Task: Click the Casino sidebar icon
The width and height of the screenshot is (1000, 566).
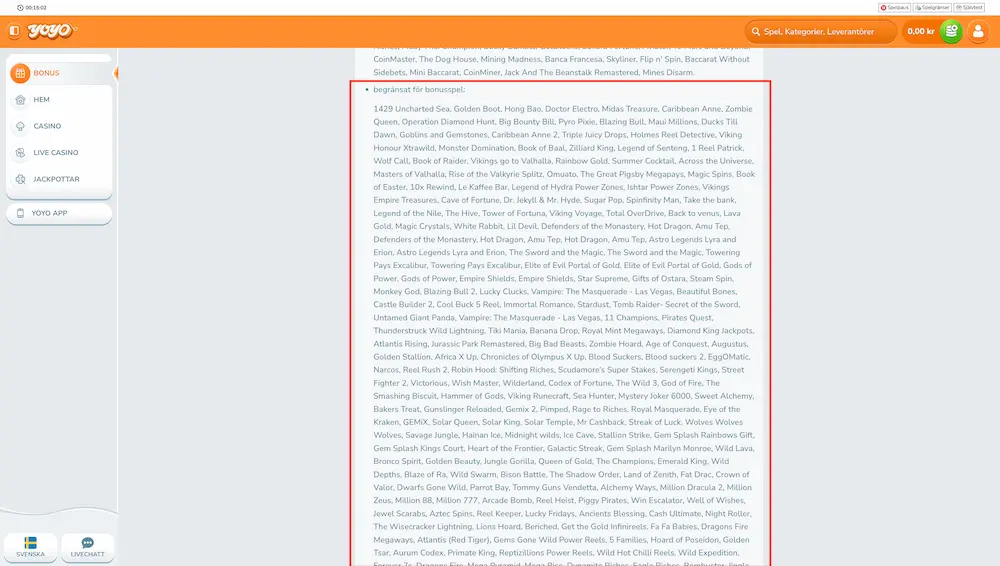Action: point(20,126)
